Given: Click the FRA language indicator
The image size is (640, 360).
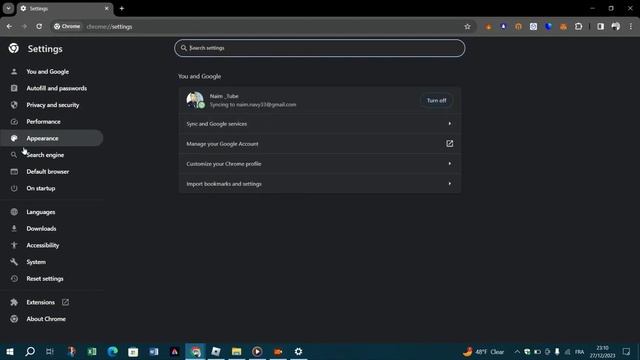Looking at the screenshot, I should coord(580,352).
